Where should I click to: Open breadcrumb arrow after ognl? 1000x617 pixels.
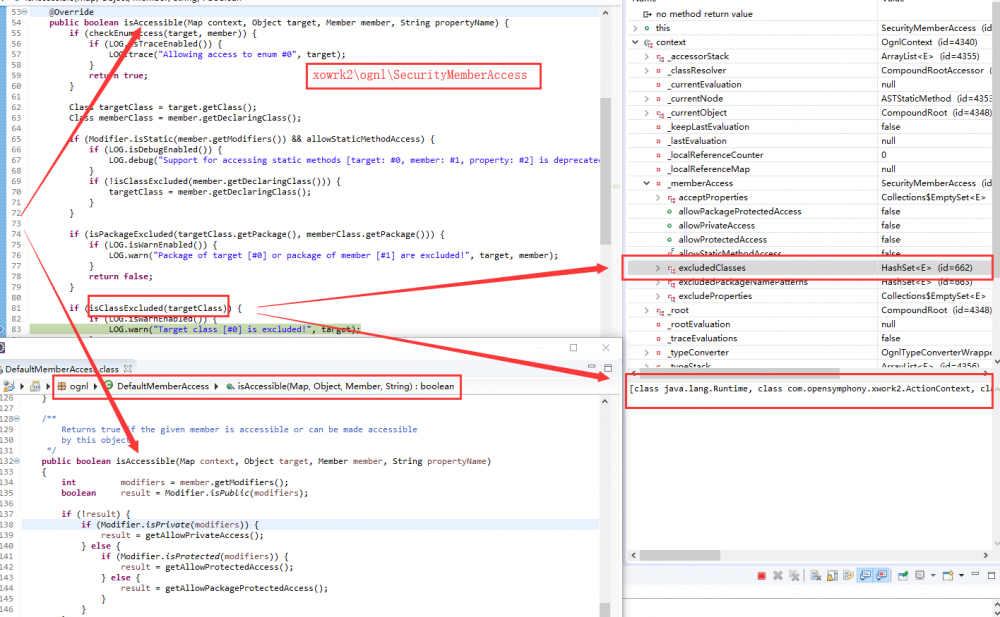96,386
